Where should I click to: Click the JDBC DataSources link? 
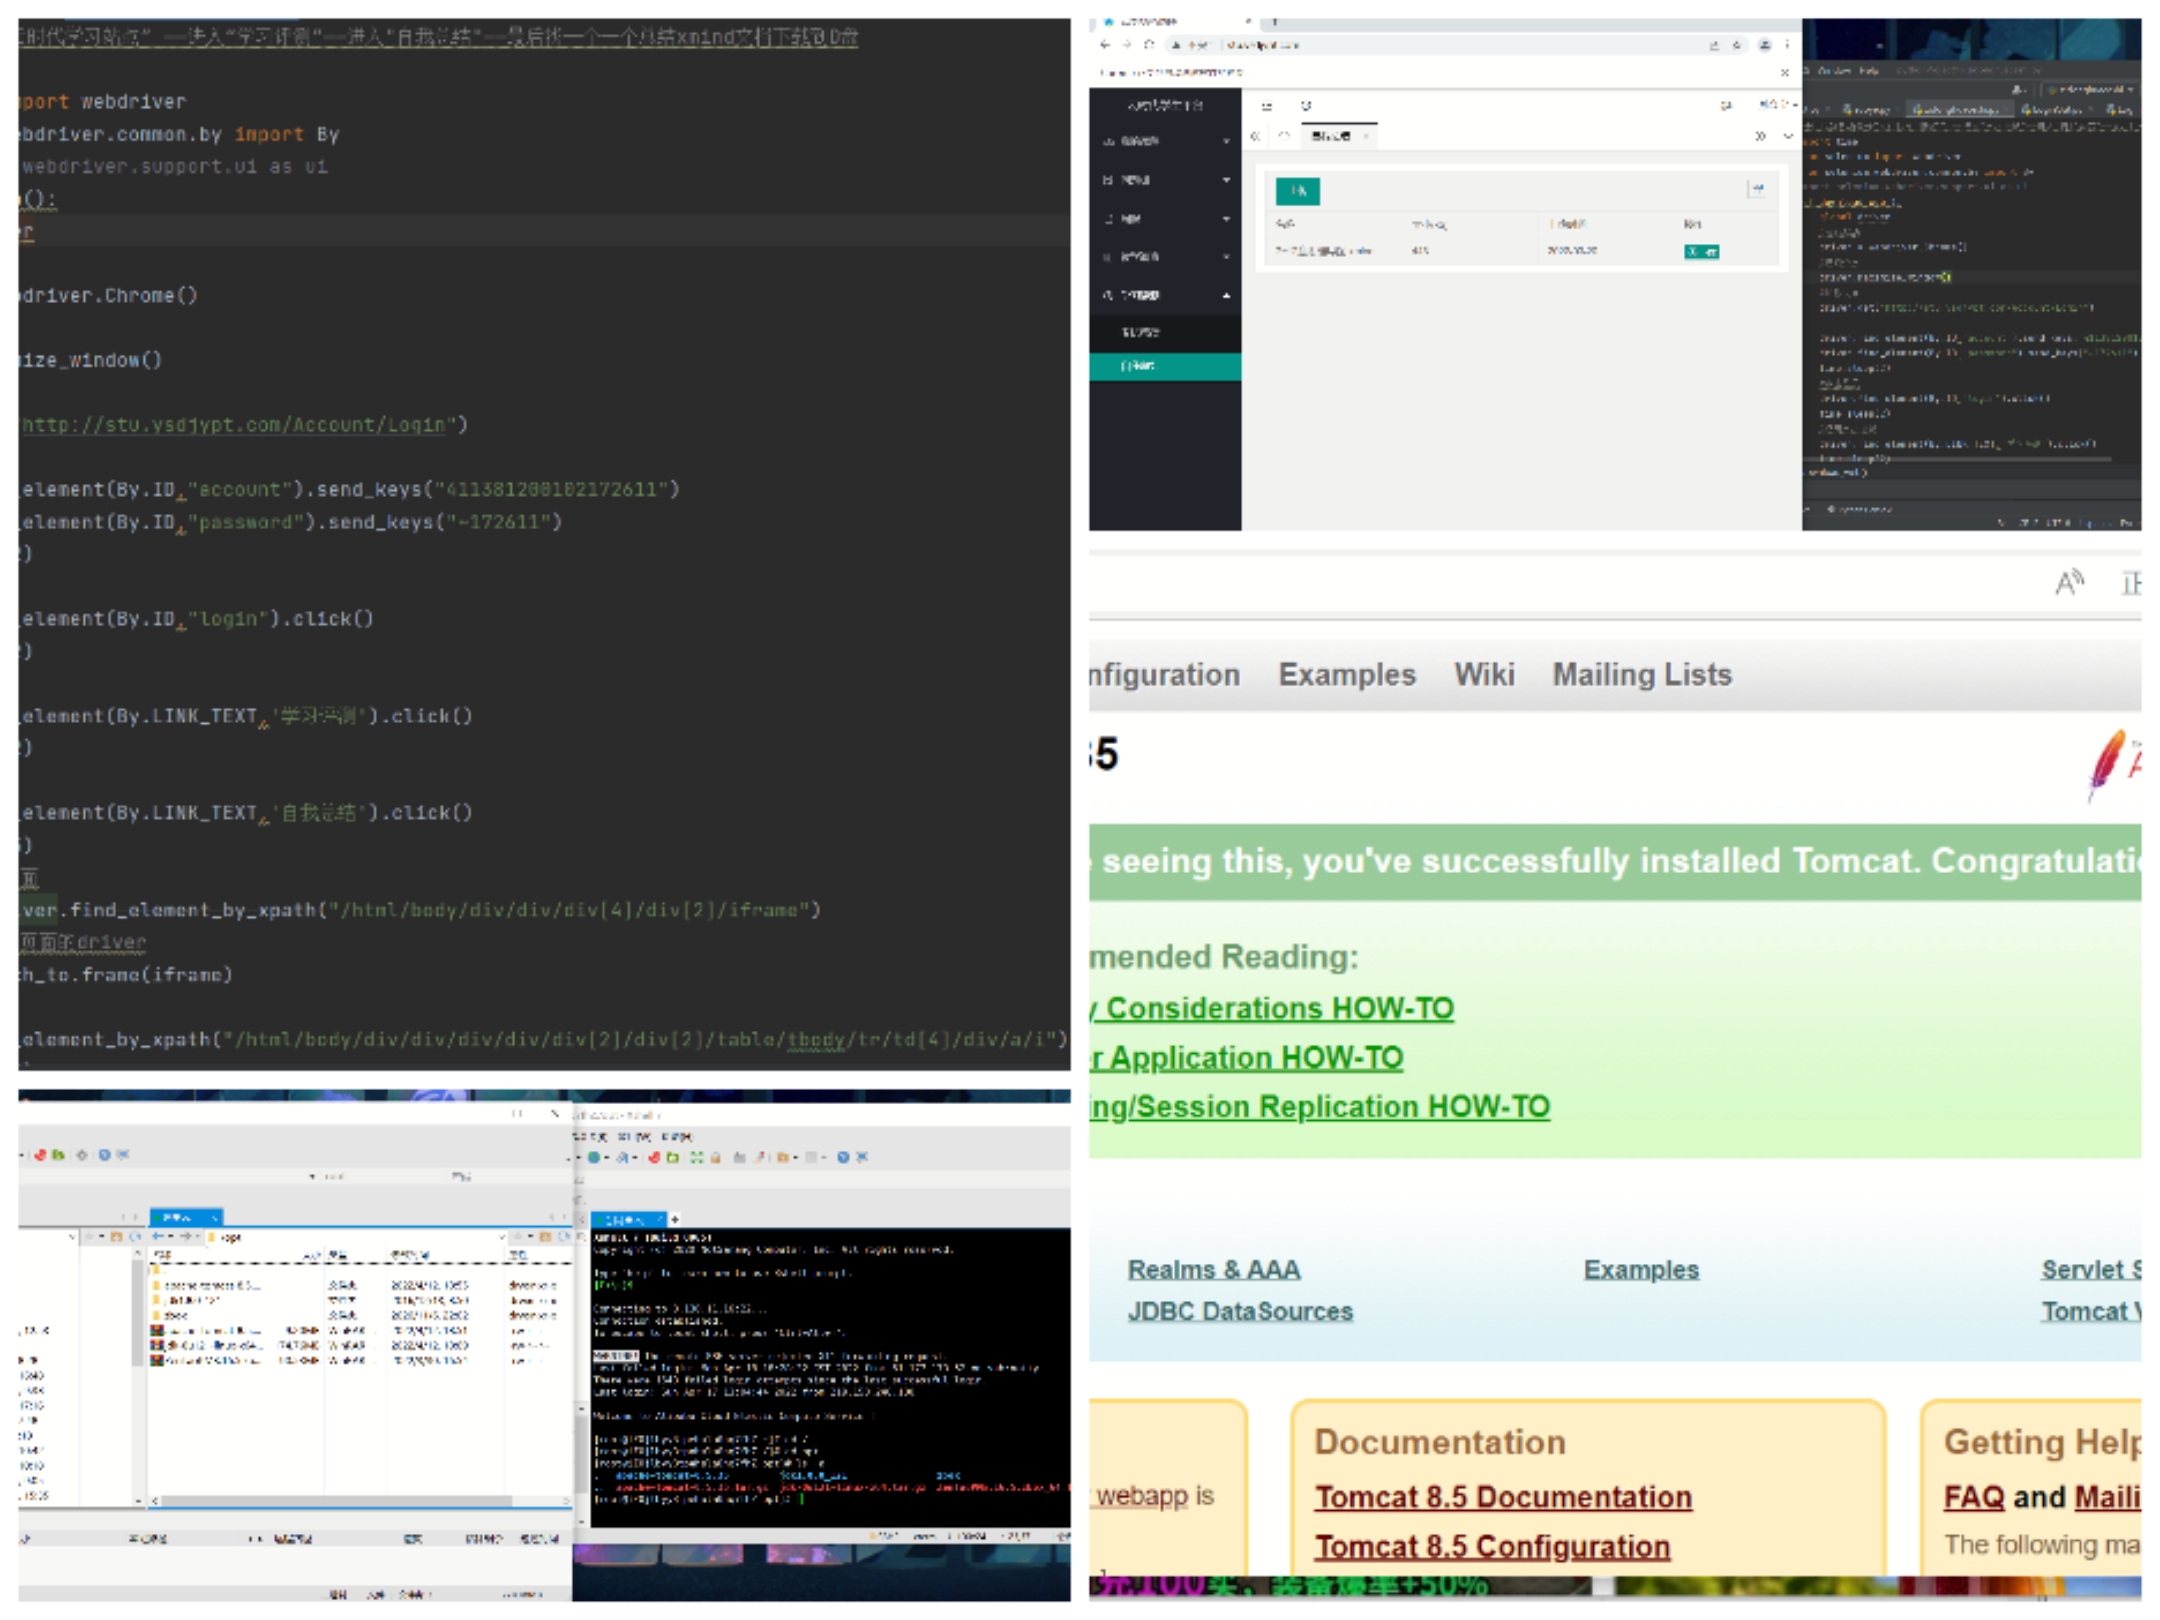point(1239,1311)
